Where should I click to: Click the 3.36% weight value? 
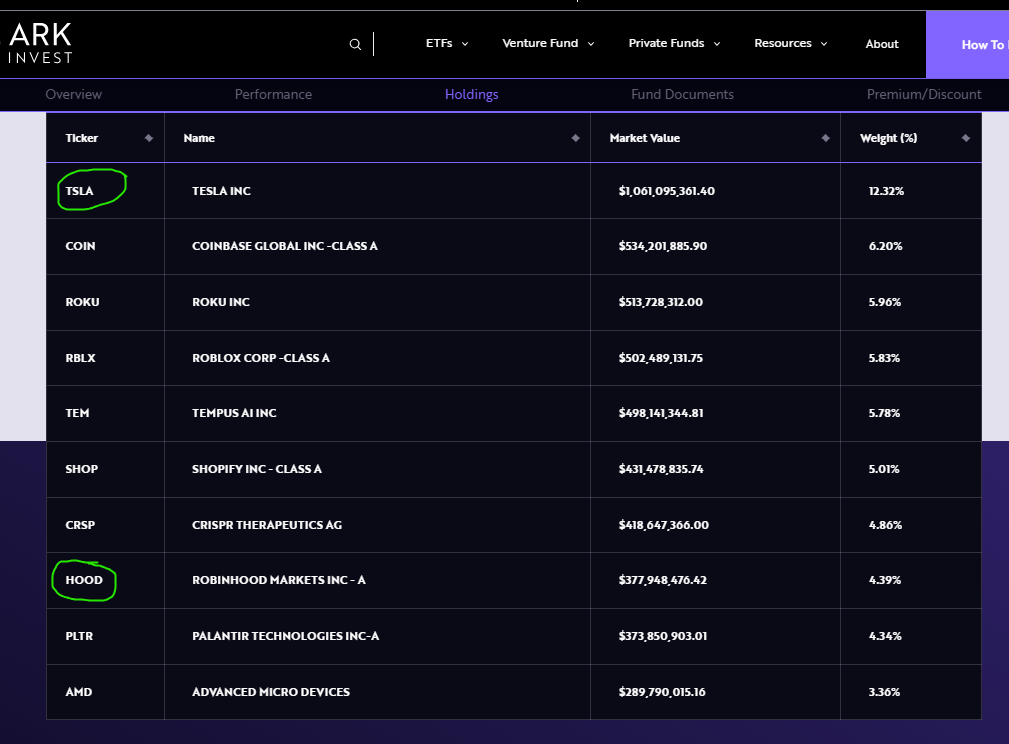click(x=884, y=692)
